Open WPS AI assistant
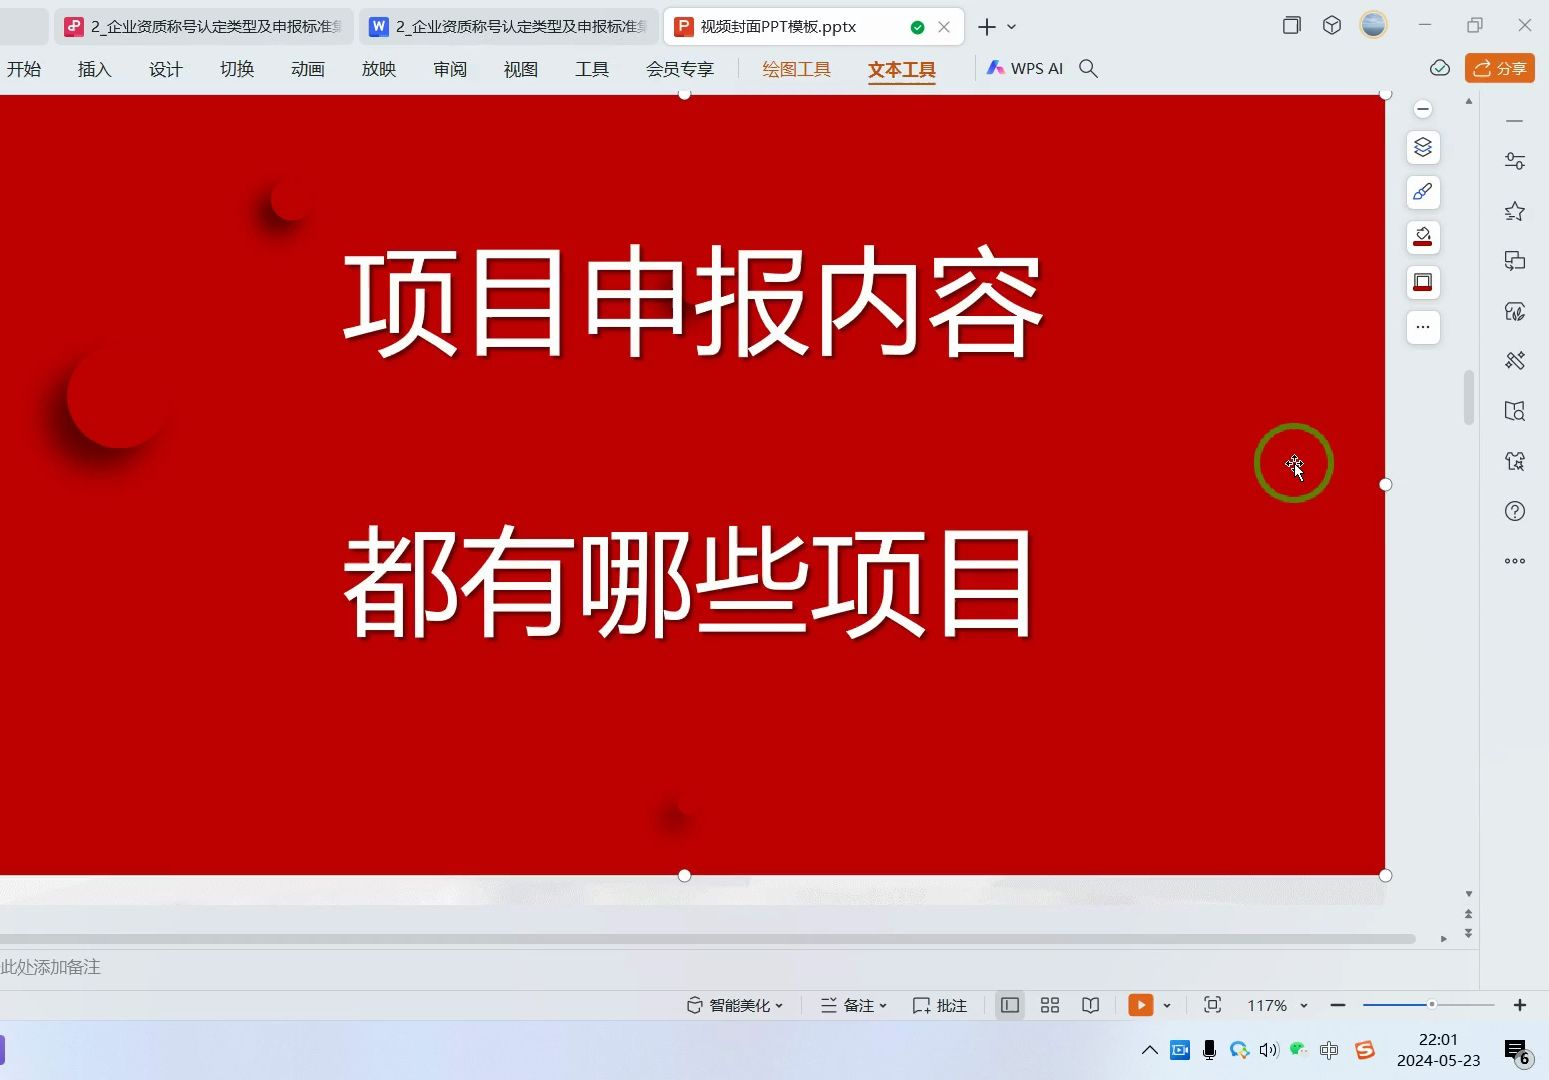This screenshot has width=1549, height=1080. point(1025,69)
